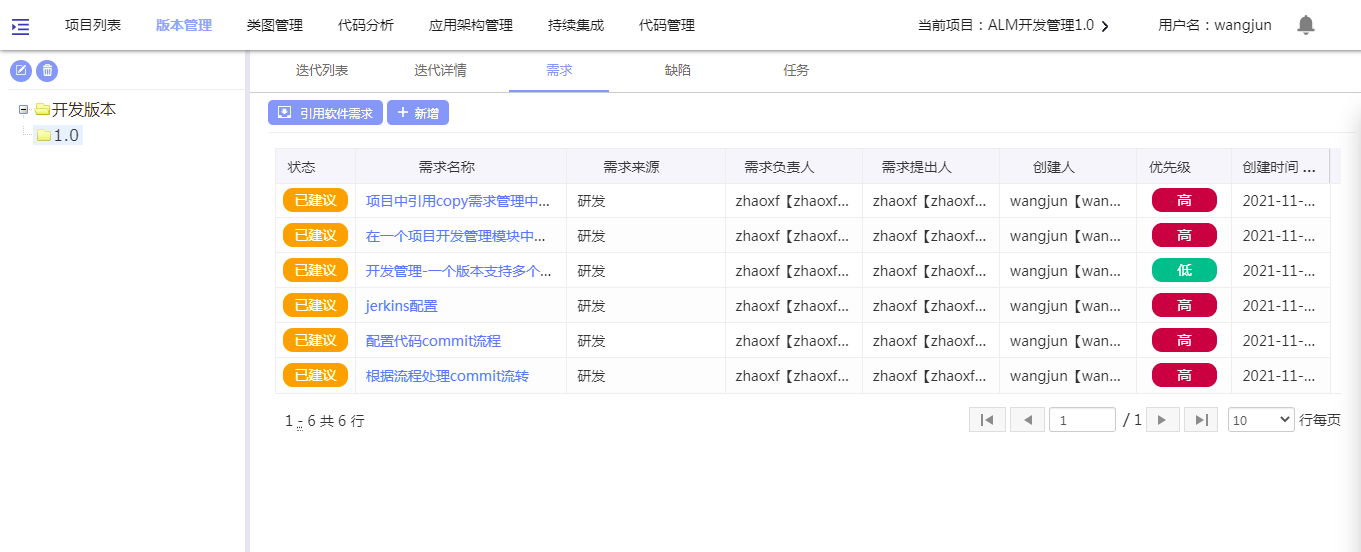Go to the next page arrow

click(x=1162, y=420)
